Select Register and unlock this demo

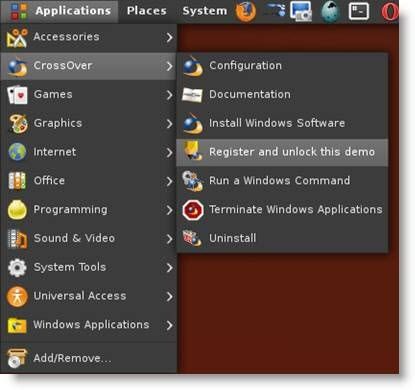[x=282, y=152]
